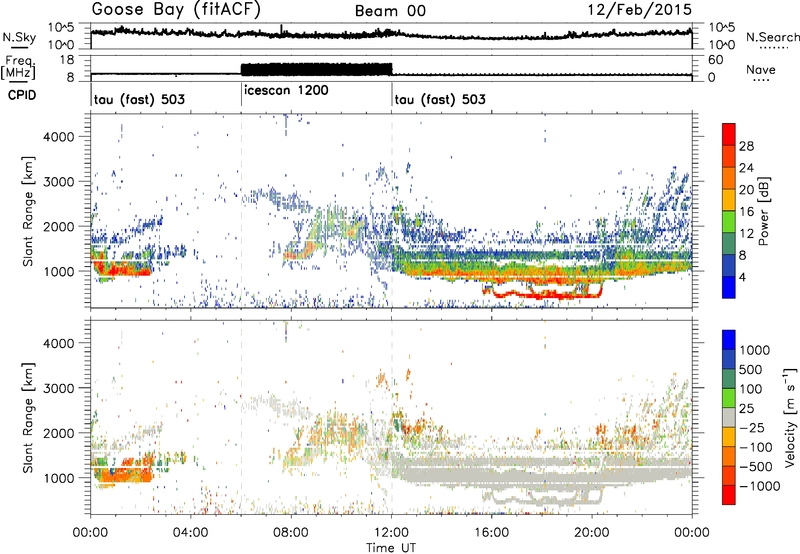Click the power panel 'Slant Range [km]' label
Image resolution: width=800 pixels, height=554 pixels.
point(28,211)
